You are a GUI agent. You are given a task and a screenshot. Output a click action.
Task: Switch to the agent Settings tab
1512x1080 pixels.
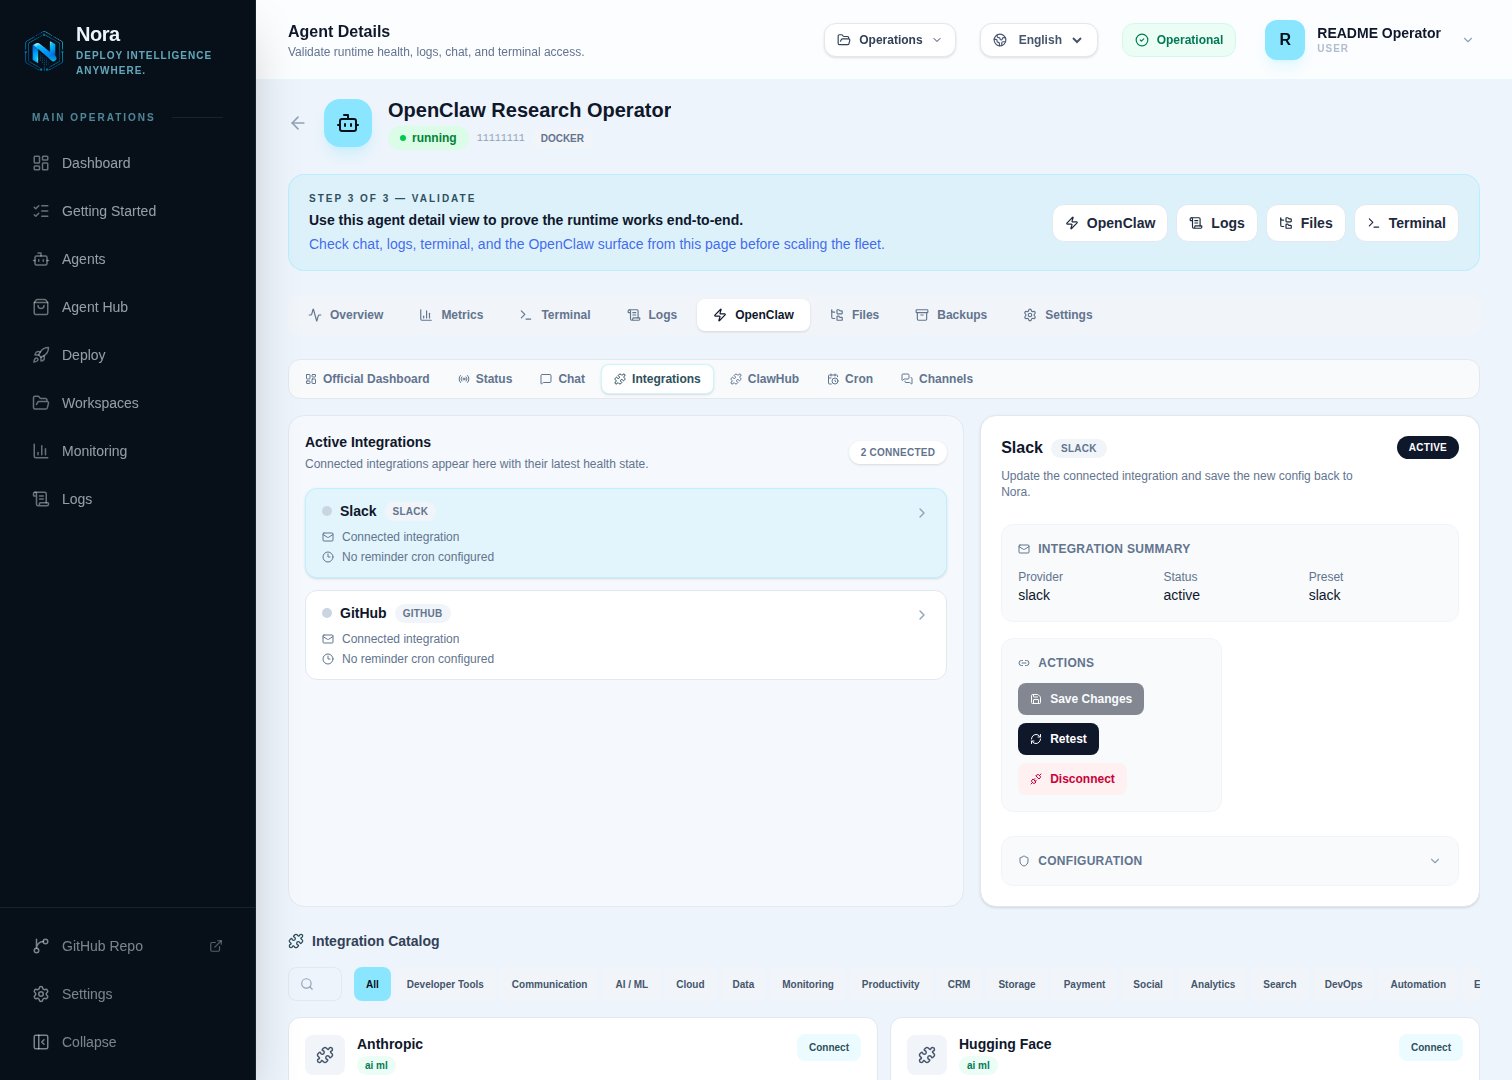pos(1058,315)
